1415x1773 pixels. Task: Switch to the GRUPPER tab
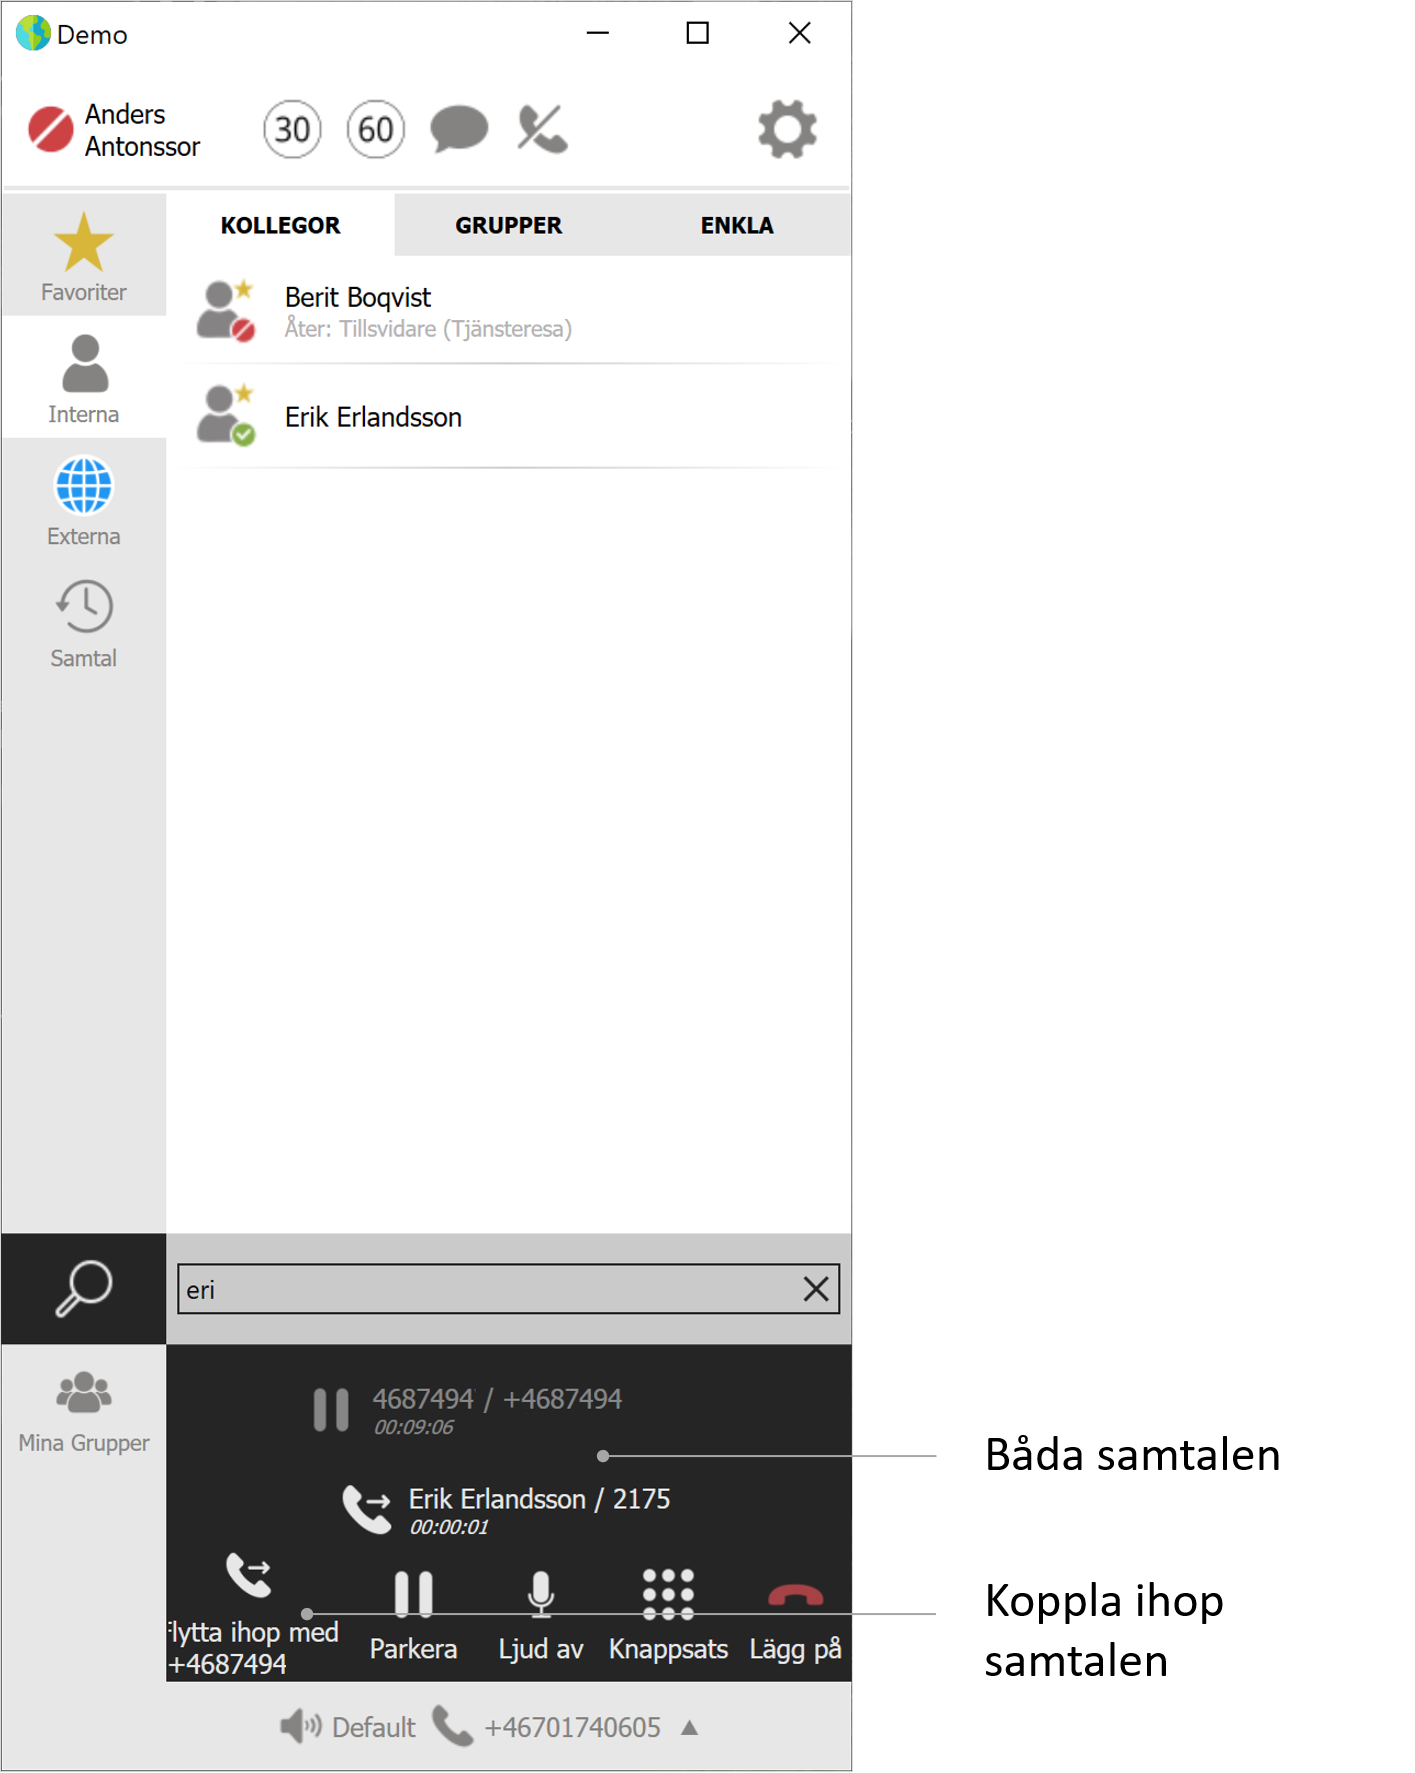(509, 225)
